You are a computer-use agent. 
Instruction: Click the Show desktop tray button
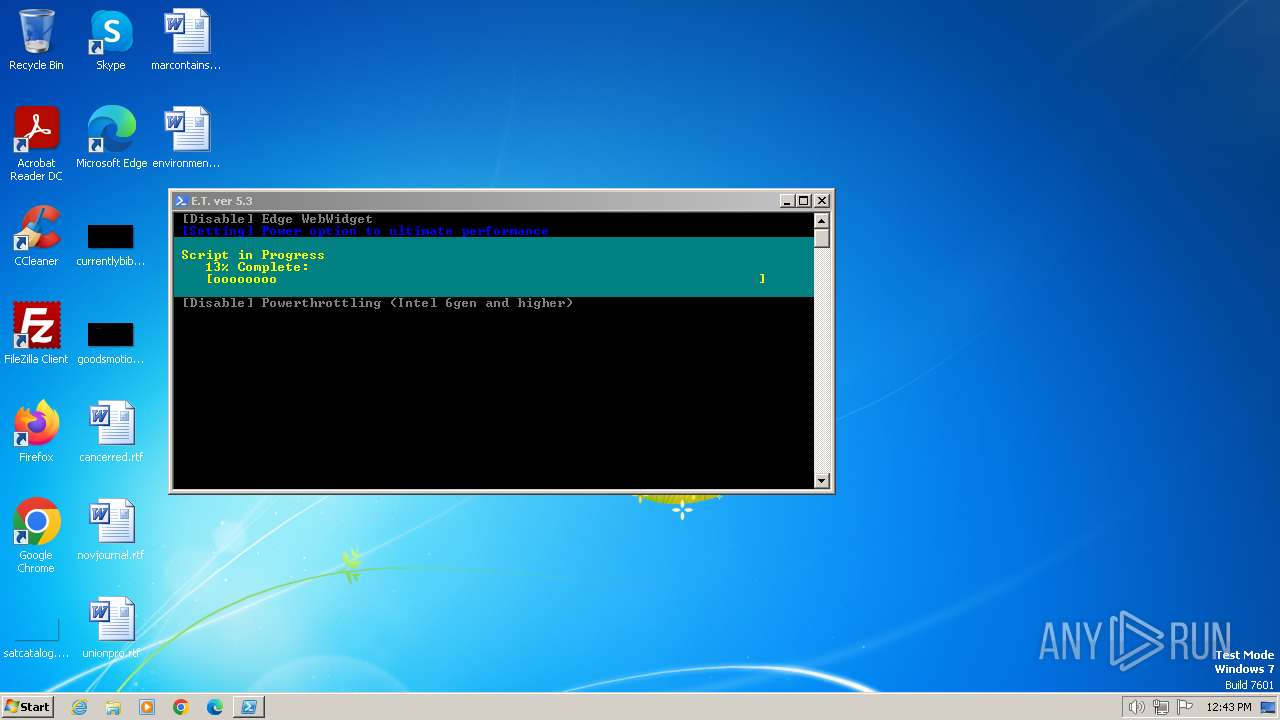1268,707
